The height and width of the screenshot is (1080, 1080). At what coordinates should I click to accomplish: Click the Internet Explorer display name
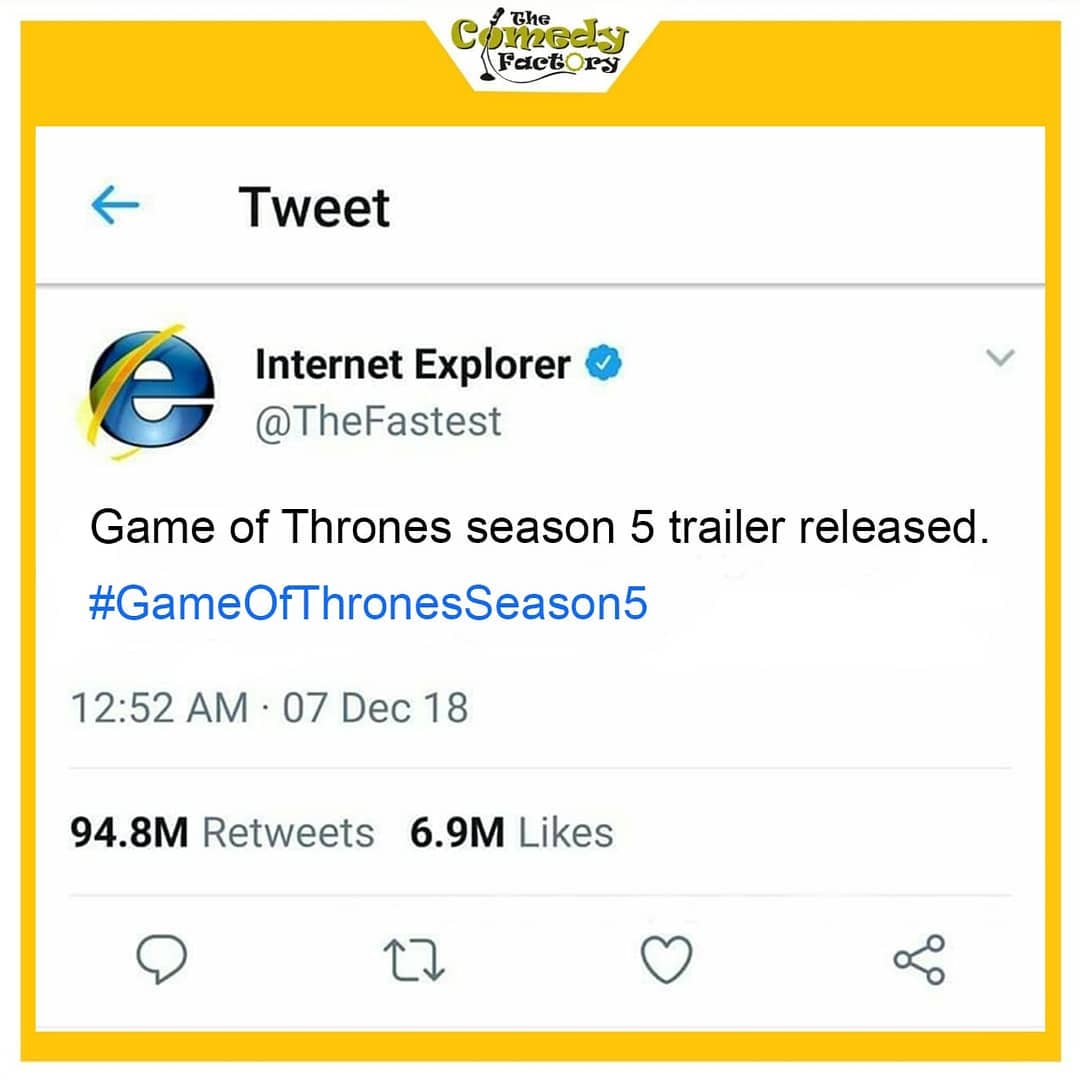[x=413, y=363]
